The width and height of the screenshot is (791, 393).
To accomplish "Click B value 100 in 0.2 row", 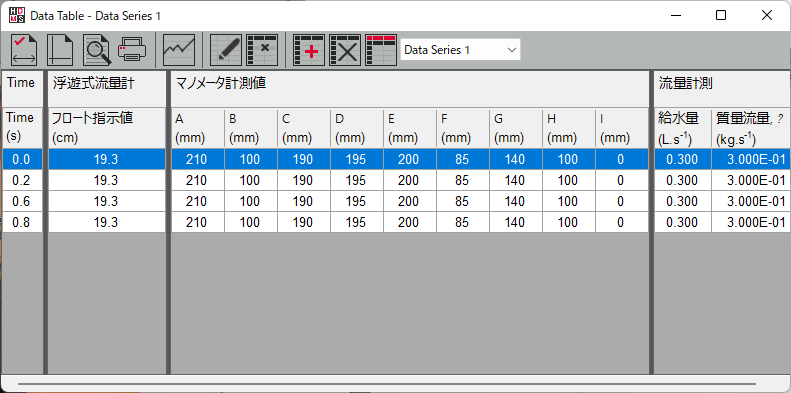I will coord(251,181).
